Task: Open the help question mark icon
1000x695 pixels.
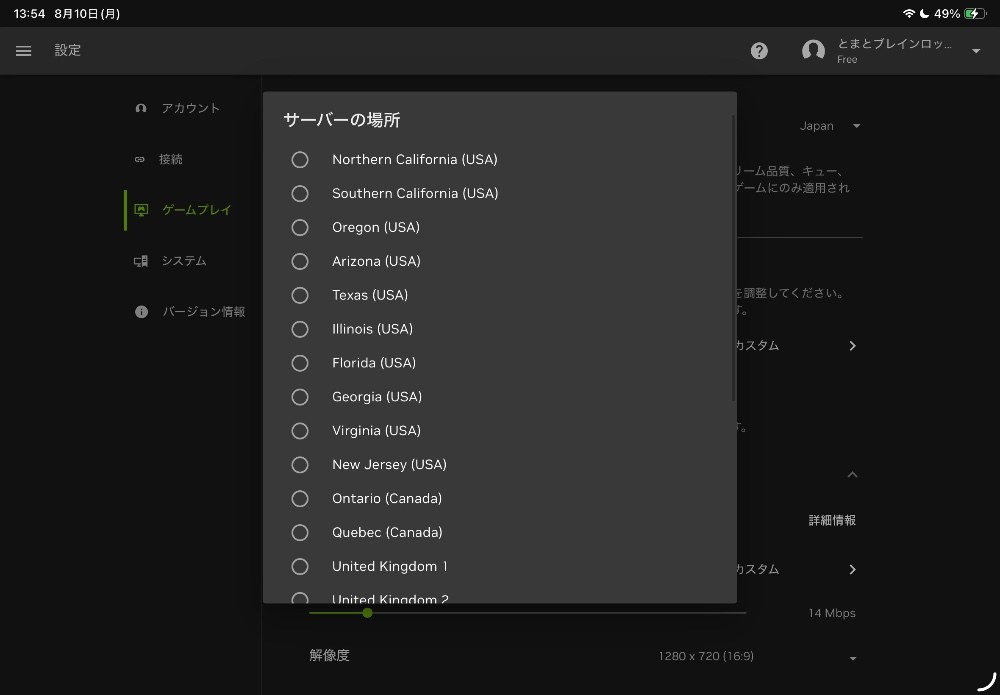Action: 759,51
